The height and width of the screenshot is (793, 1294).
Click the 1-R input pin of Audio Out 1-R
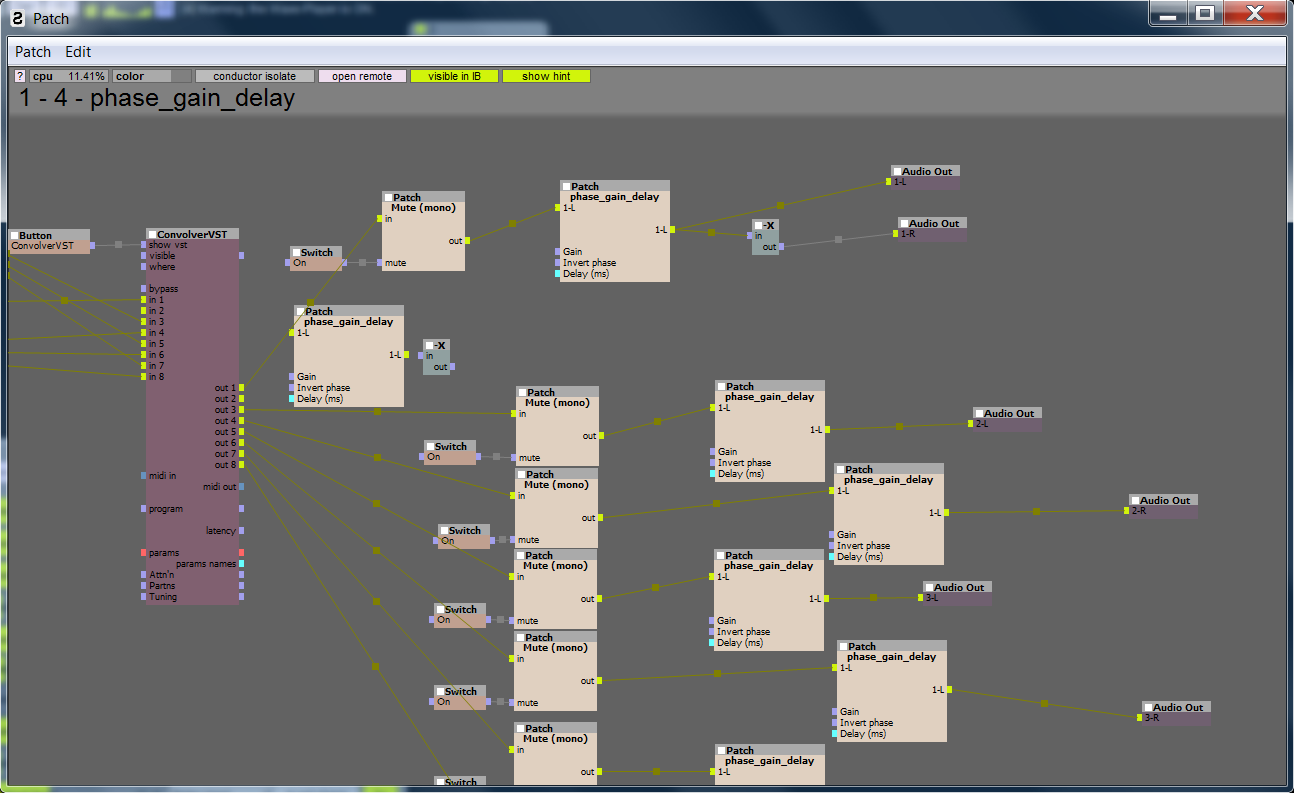click(895, 234)
